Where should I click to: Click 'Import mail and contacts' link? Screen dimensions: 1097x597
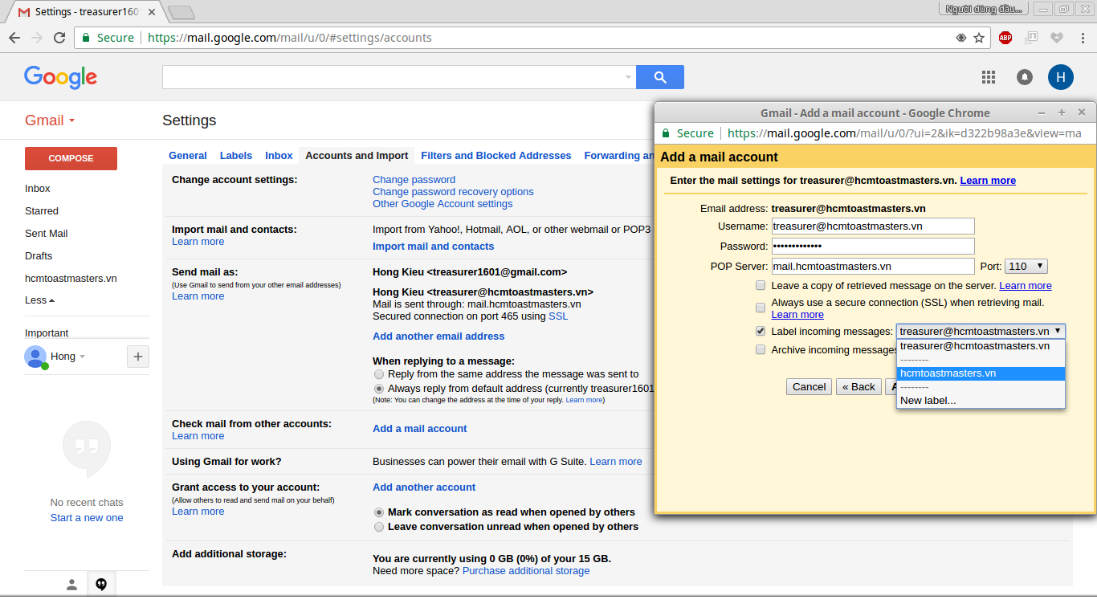coord(433,246)
